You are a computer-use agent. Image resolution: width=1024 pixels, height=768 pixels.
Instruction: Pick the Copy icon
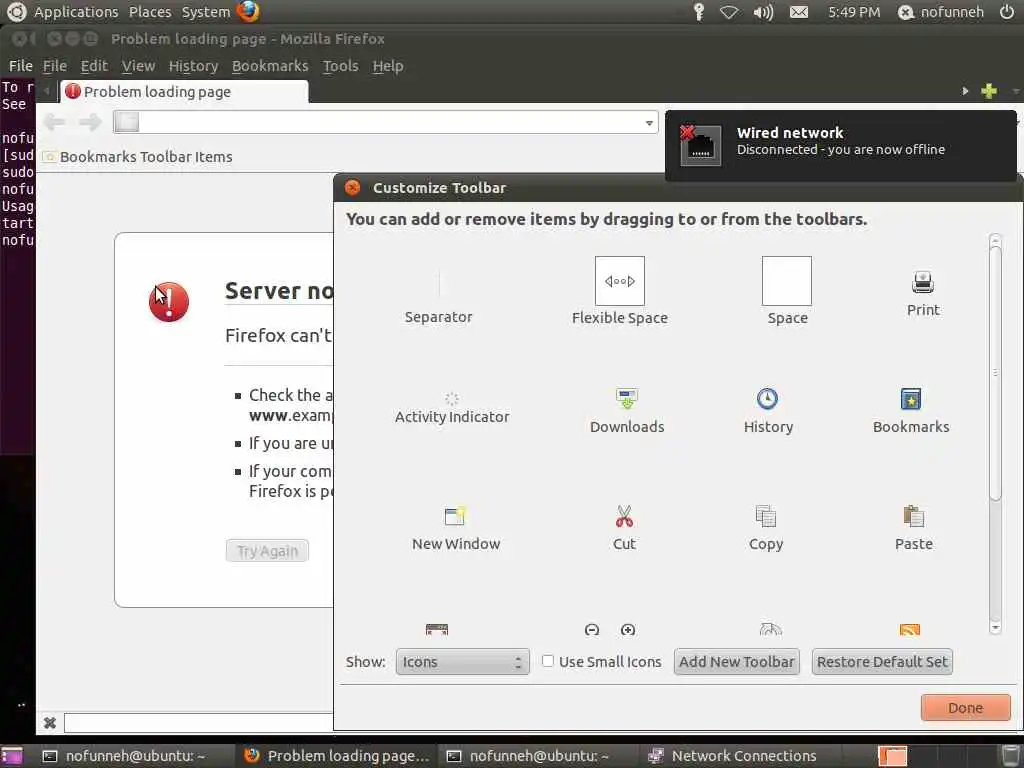[765, 516]
